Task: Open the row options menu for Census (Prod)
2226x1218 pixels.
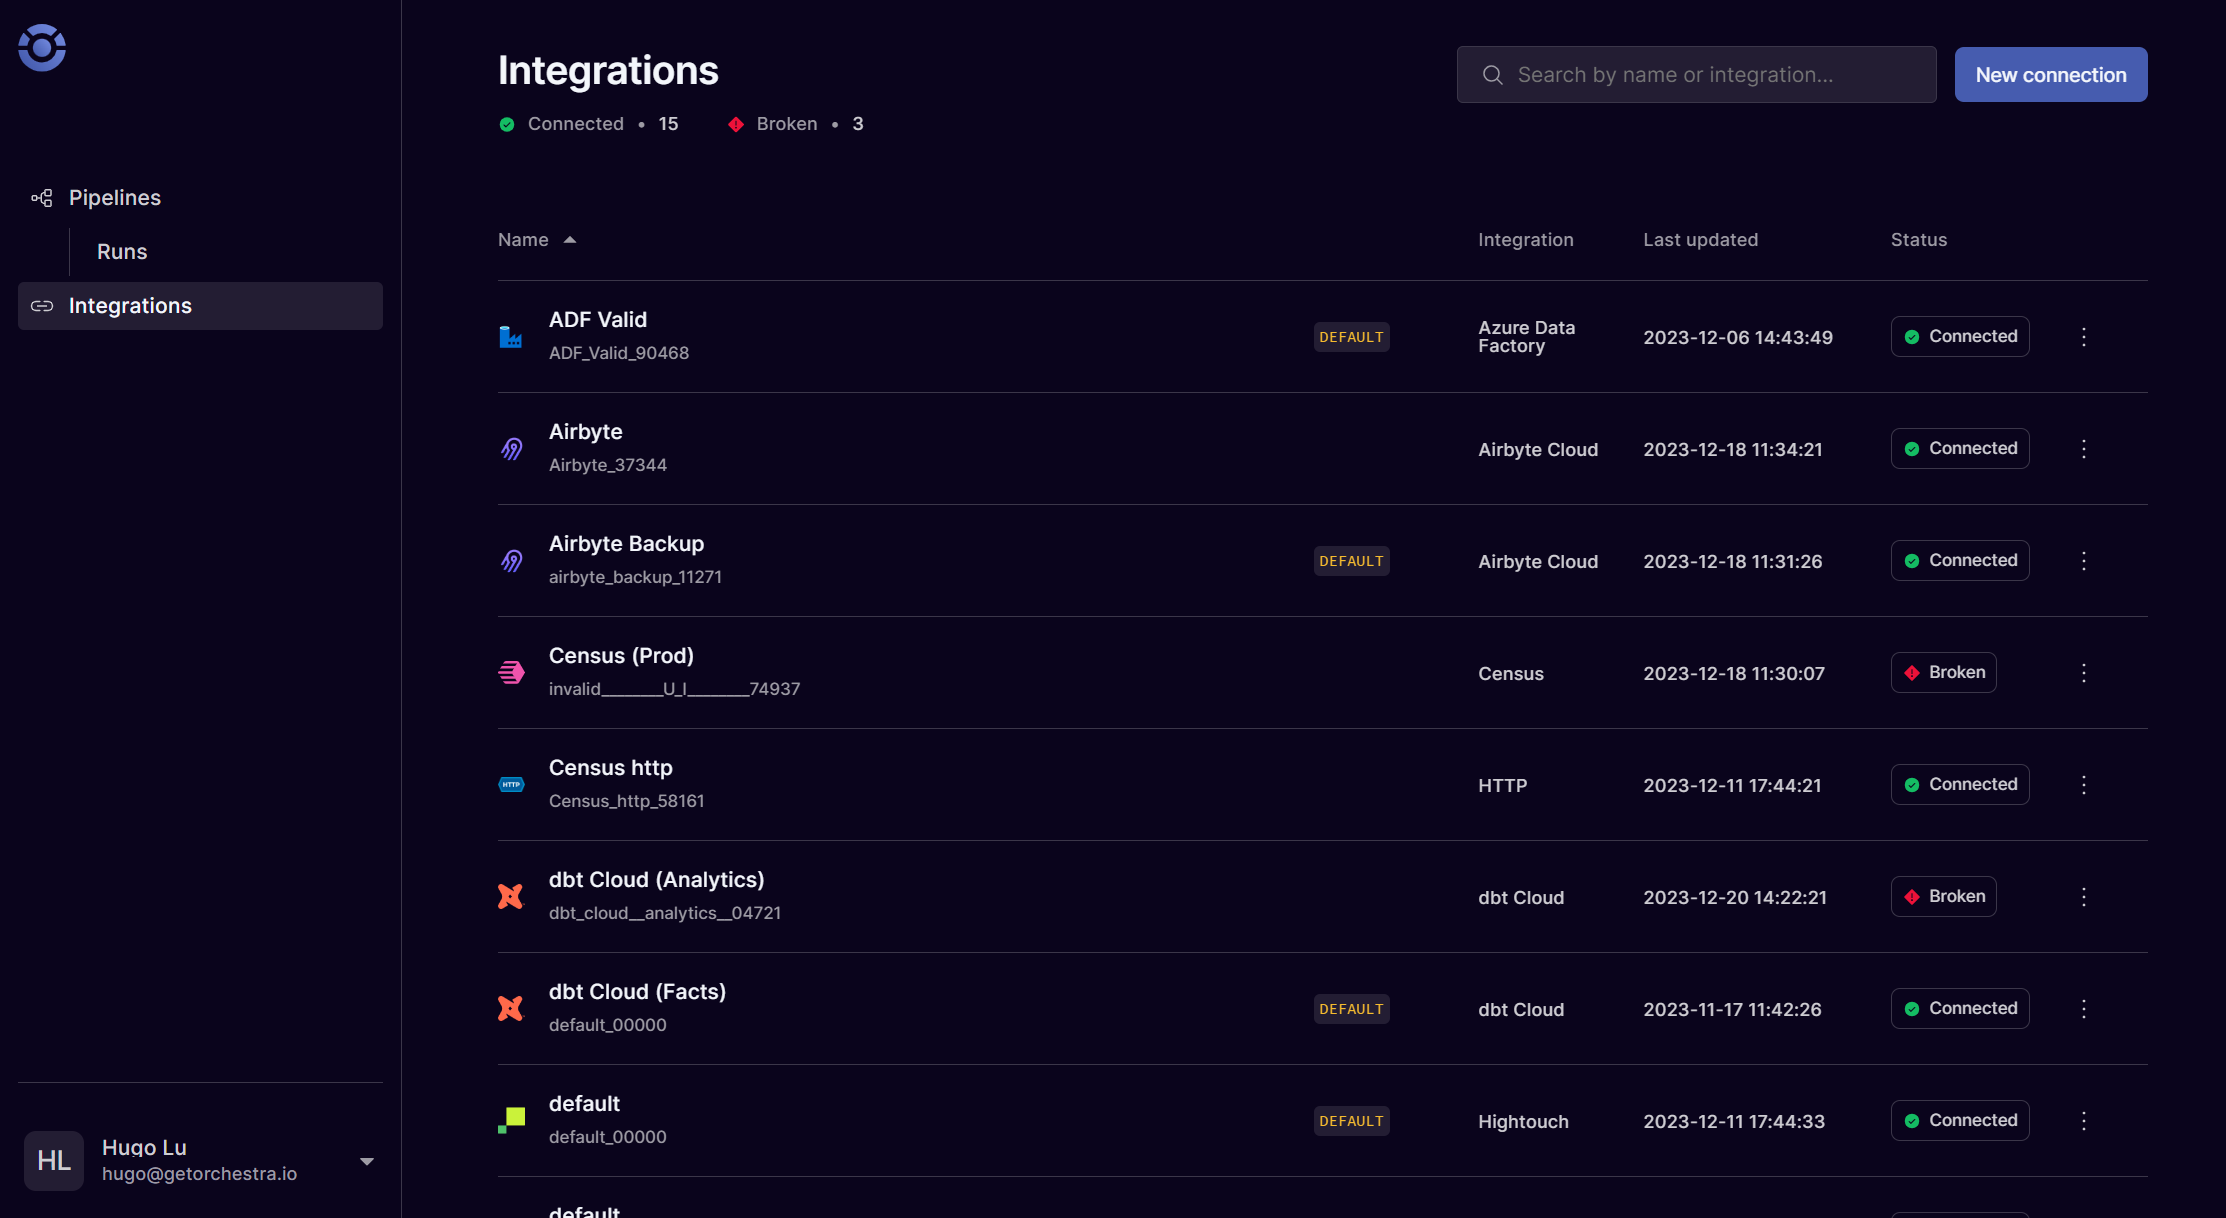Action: coord(2084,672)
